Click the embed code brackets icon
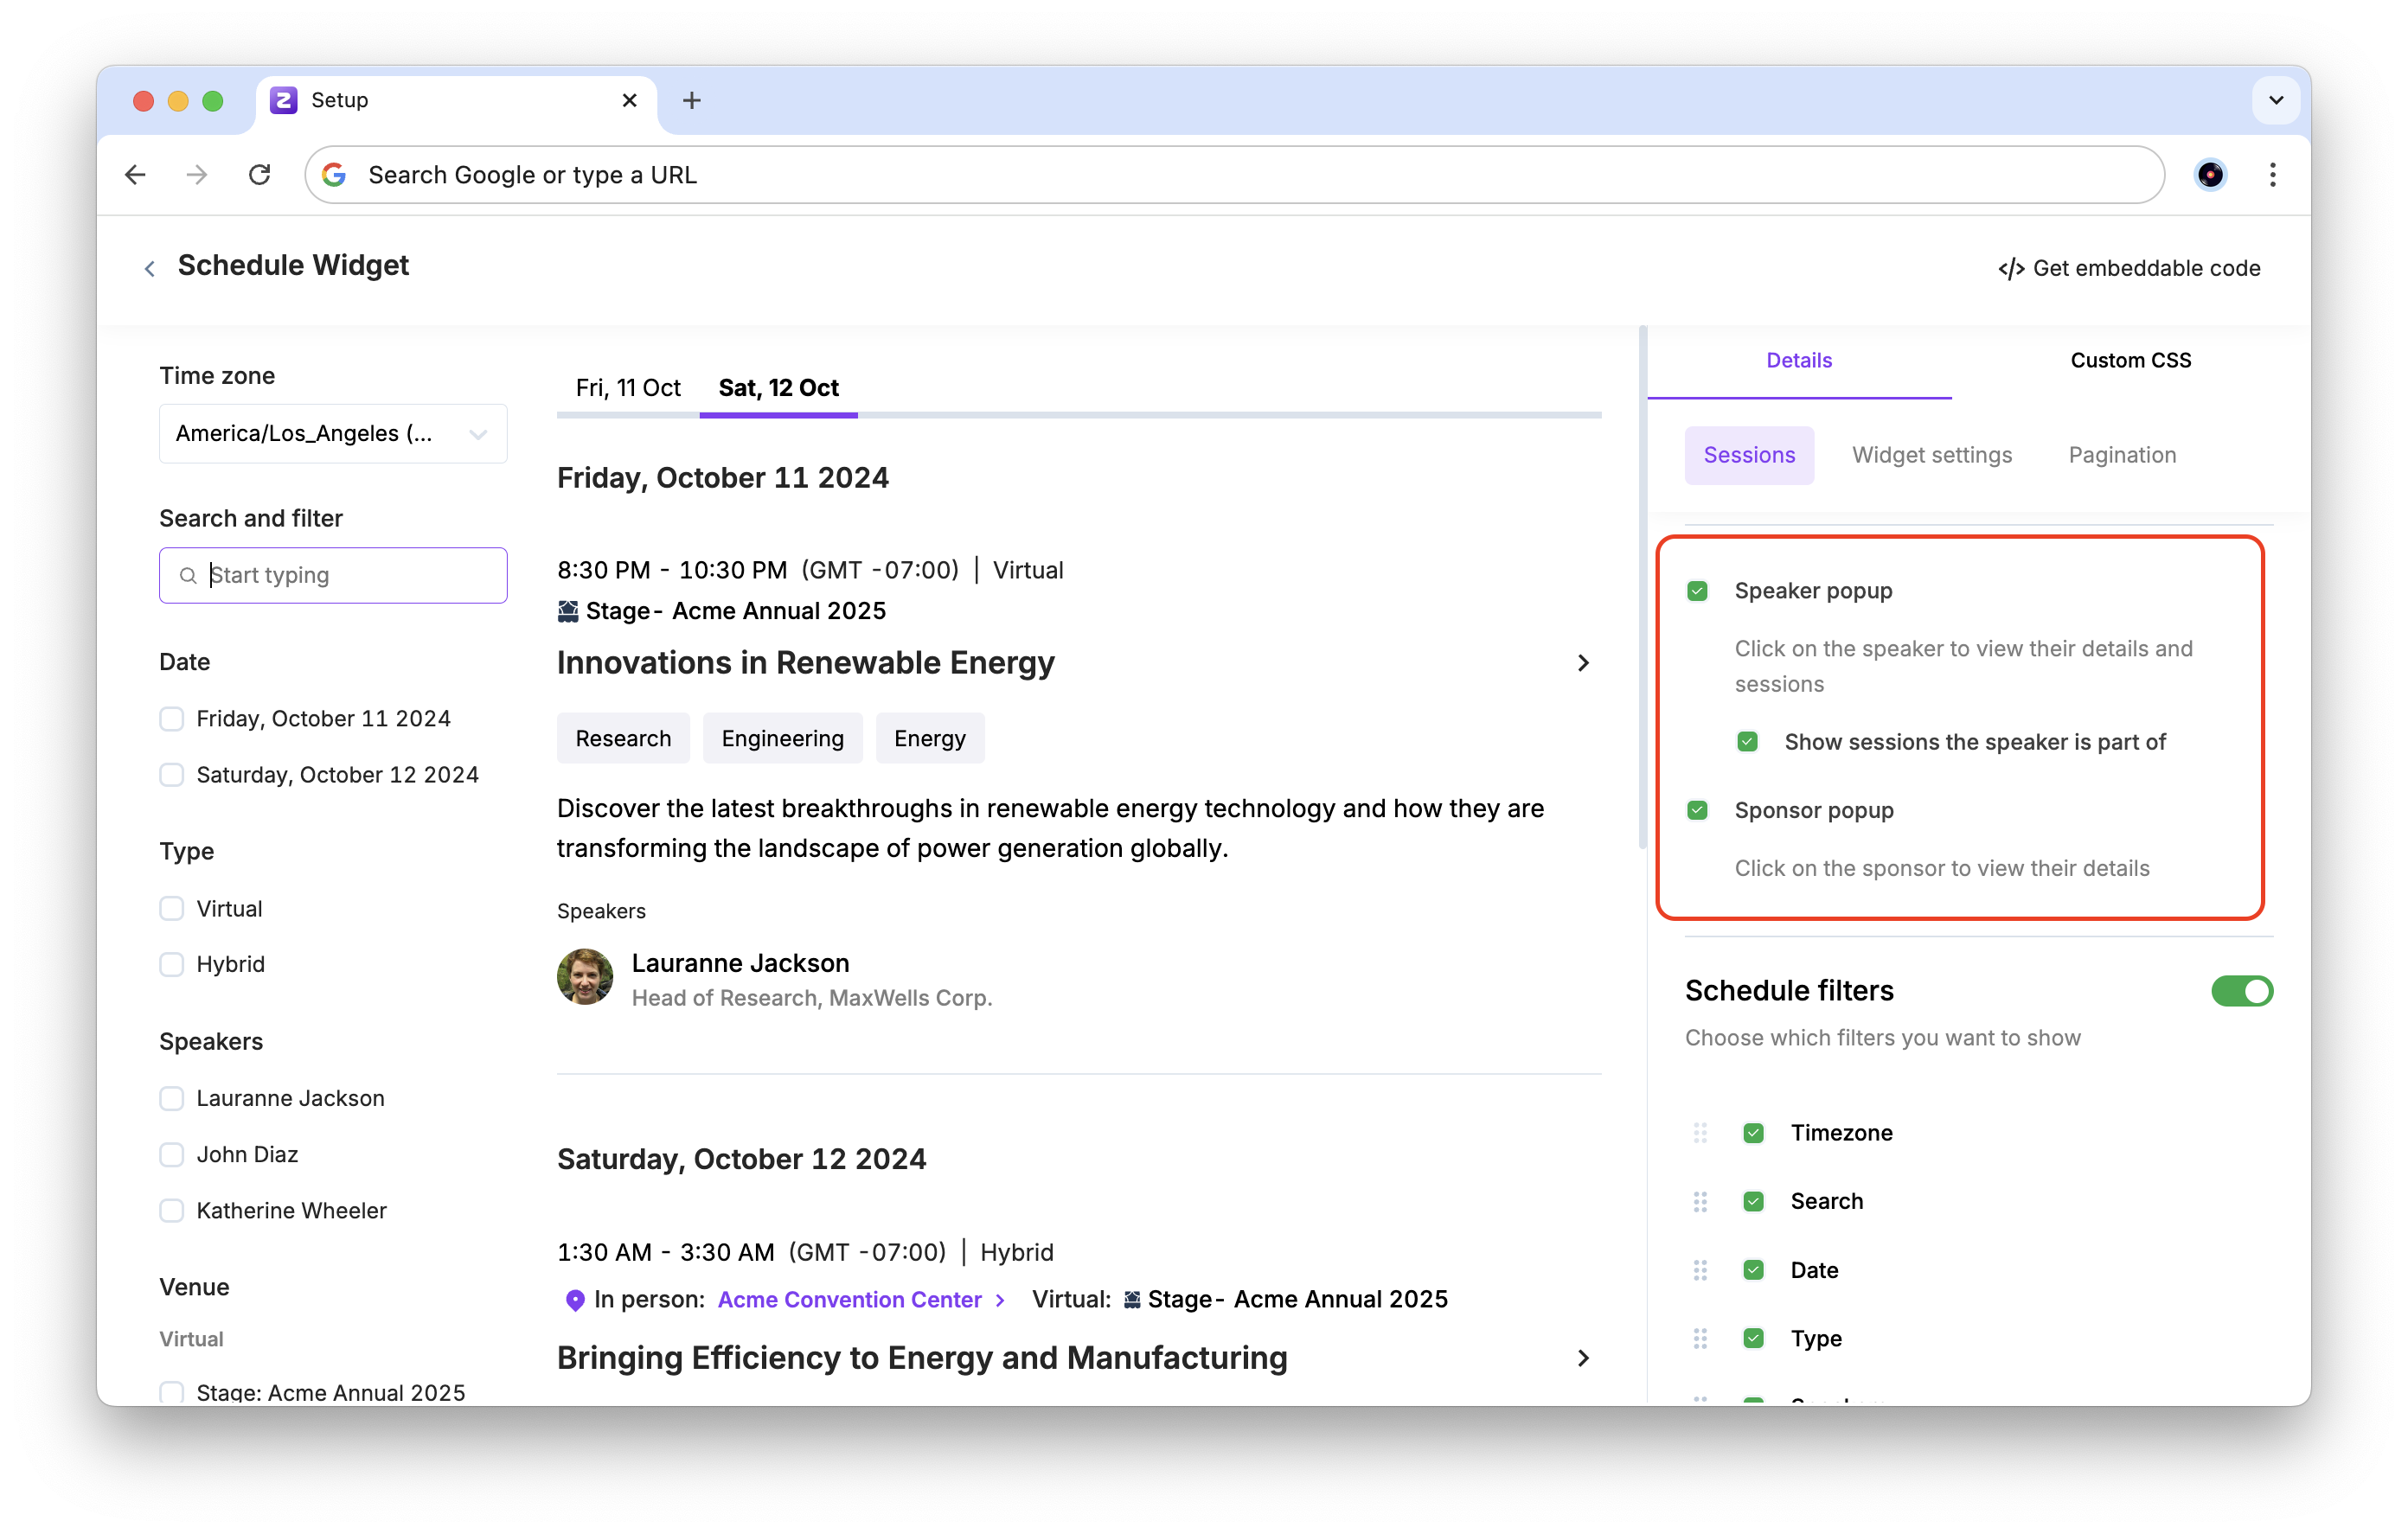2408x1534 pixels. tap(2011, 269)
